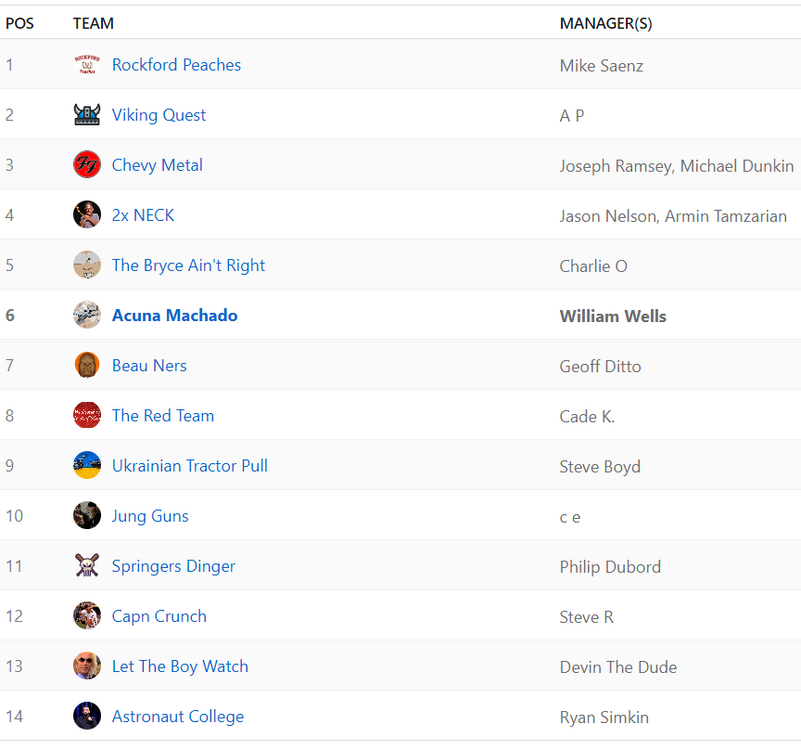801x750 pixels.
Task: Click the Acuna Machado team avatar
Action: [87, 315]
